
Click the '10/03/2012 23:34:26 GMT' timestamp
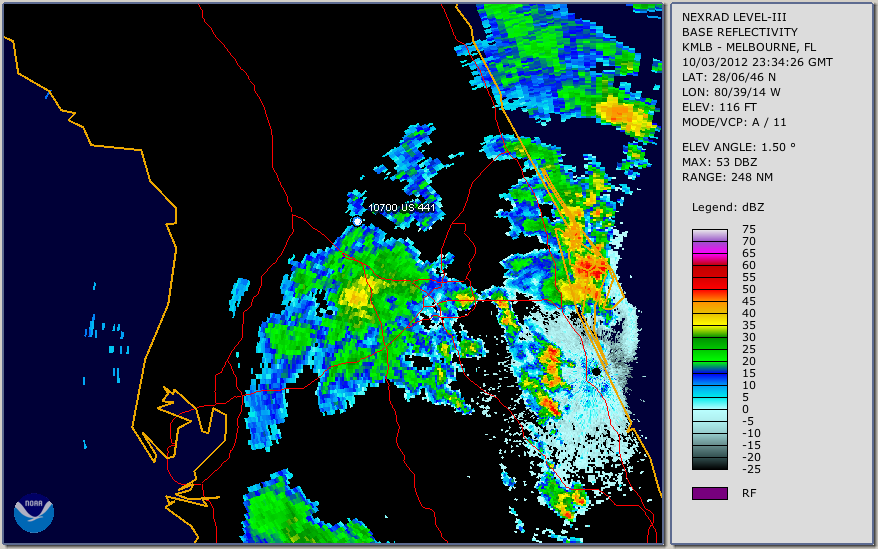click(757, 62)
